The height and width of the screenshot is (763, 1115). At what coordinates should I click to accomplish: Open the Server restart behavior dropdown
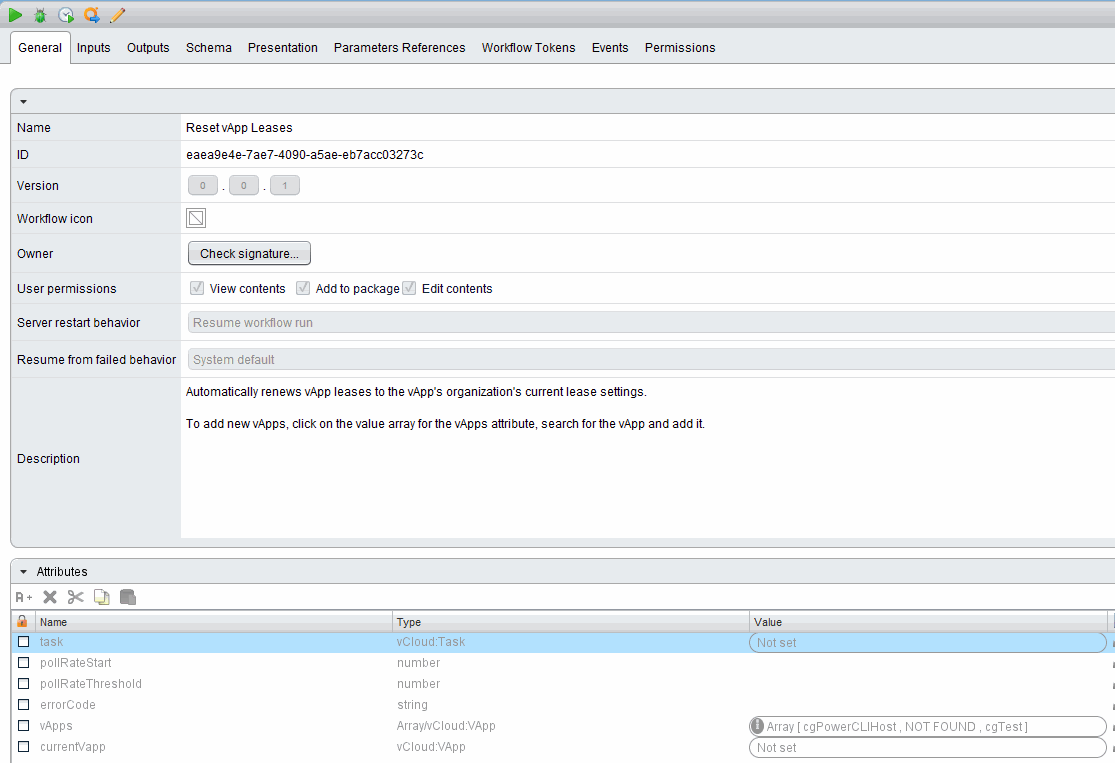point(650,323)
